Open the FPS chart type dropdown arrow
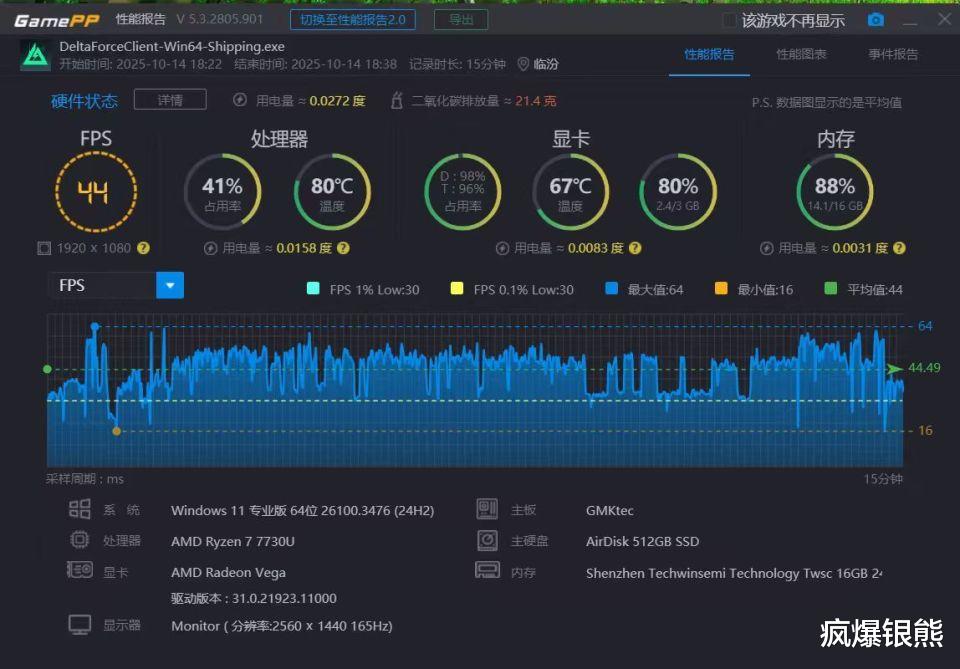 pyautogui.click(x=170, y=285)
